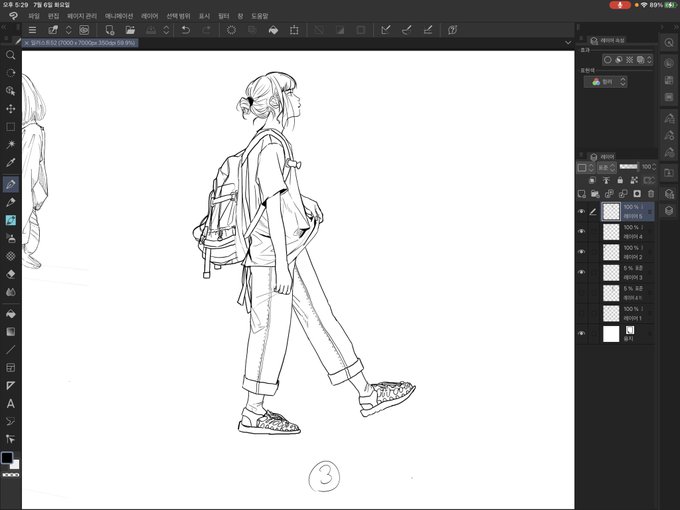The width and height of the screenshot is (680, 510).
Task: Select the Blend tool
Action: click(x=10, y=292)
